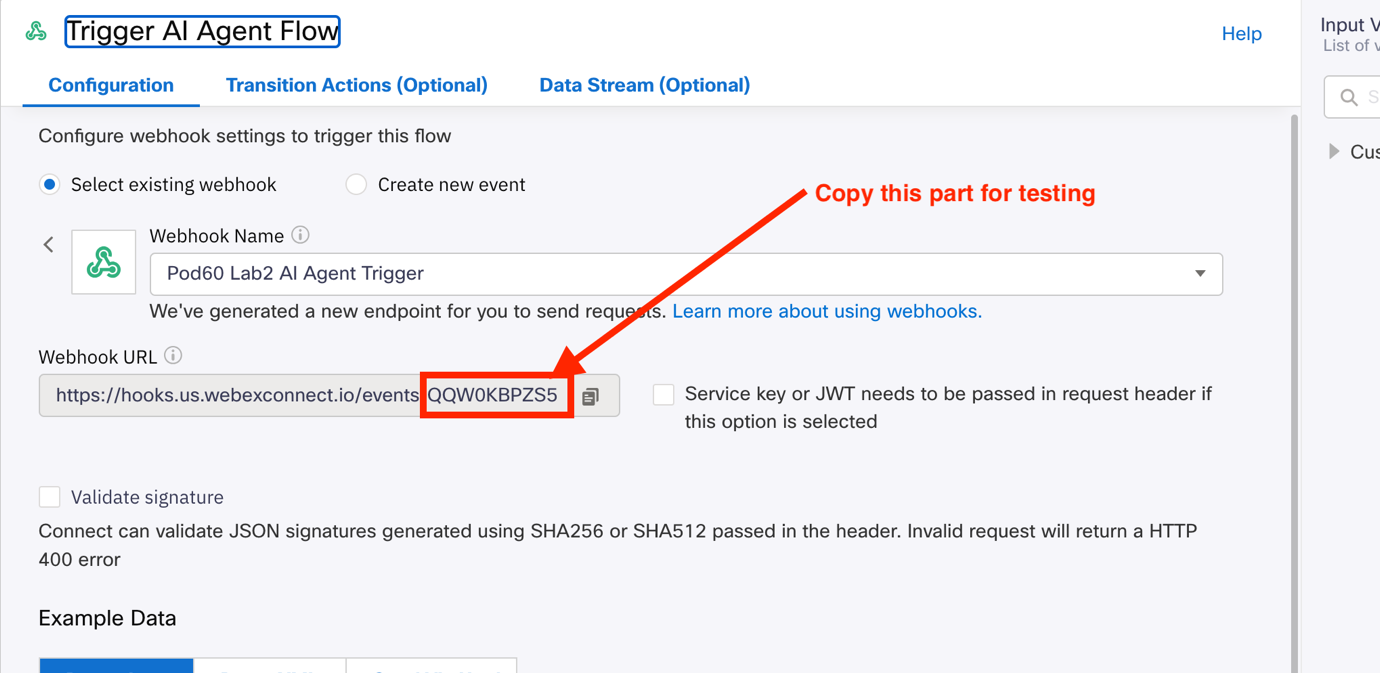The image size is (1380, 673).
Task: Click the copy Webhook URL icon
Action: (591, 396)
